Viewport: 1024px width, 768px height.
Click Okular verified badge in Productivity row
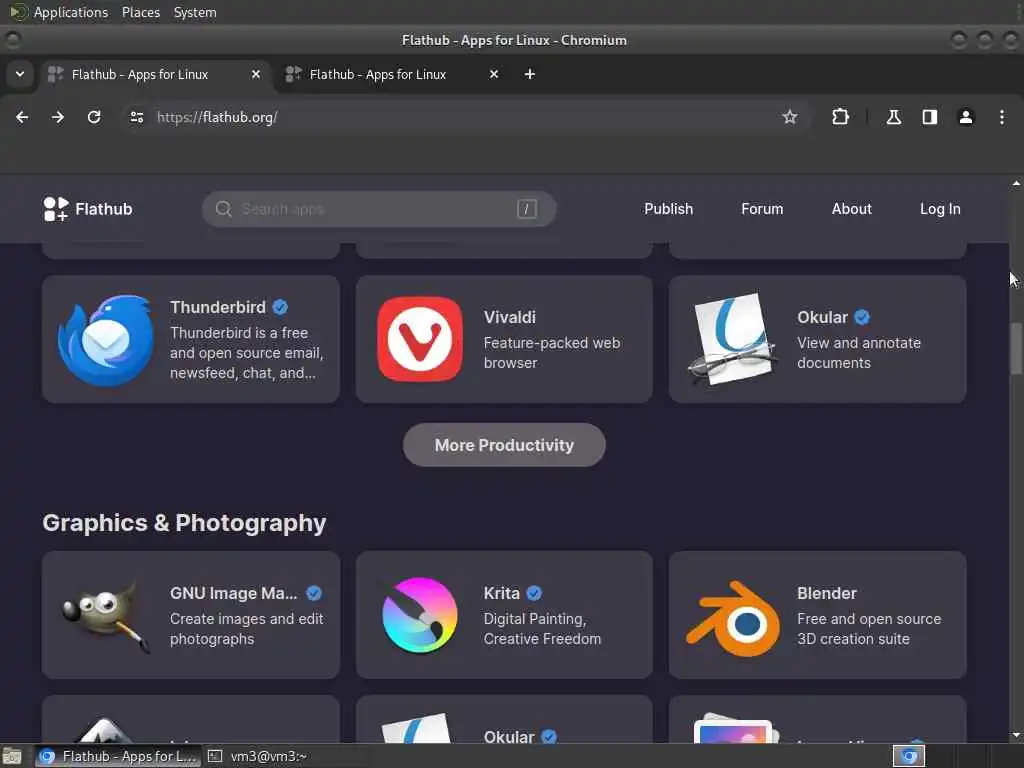pos(862,317)
